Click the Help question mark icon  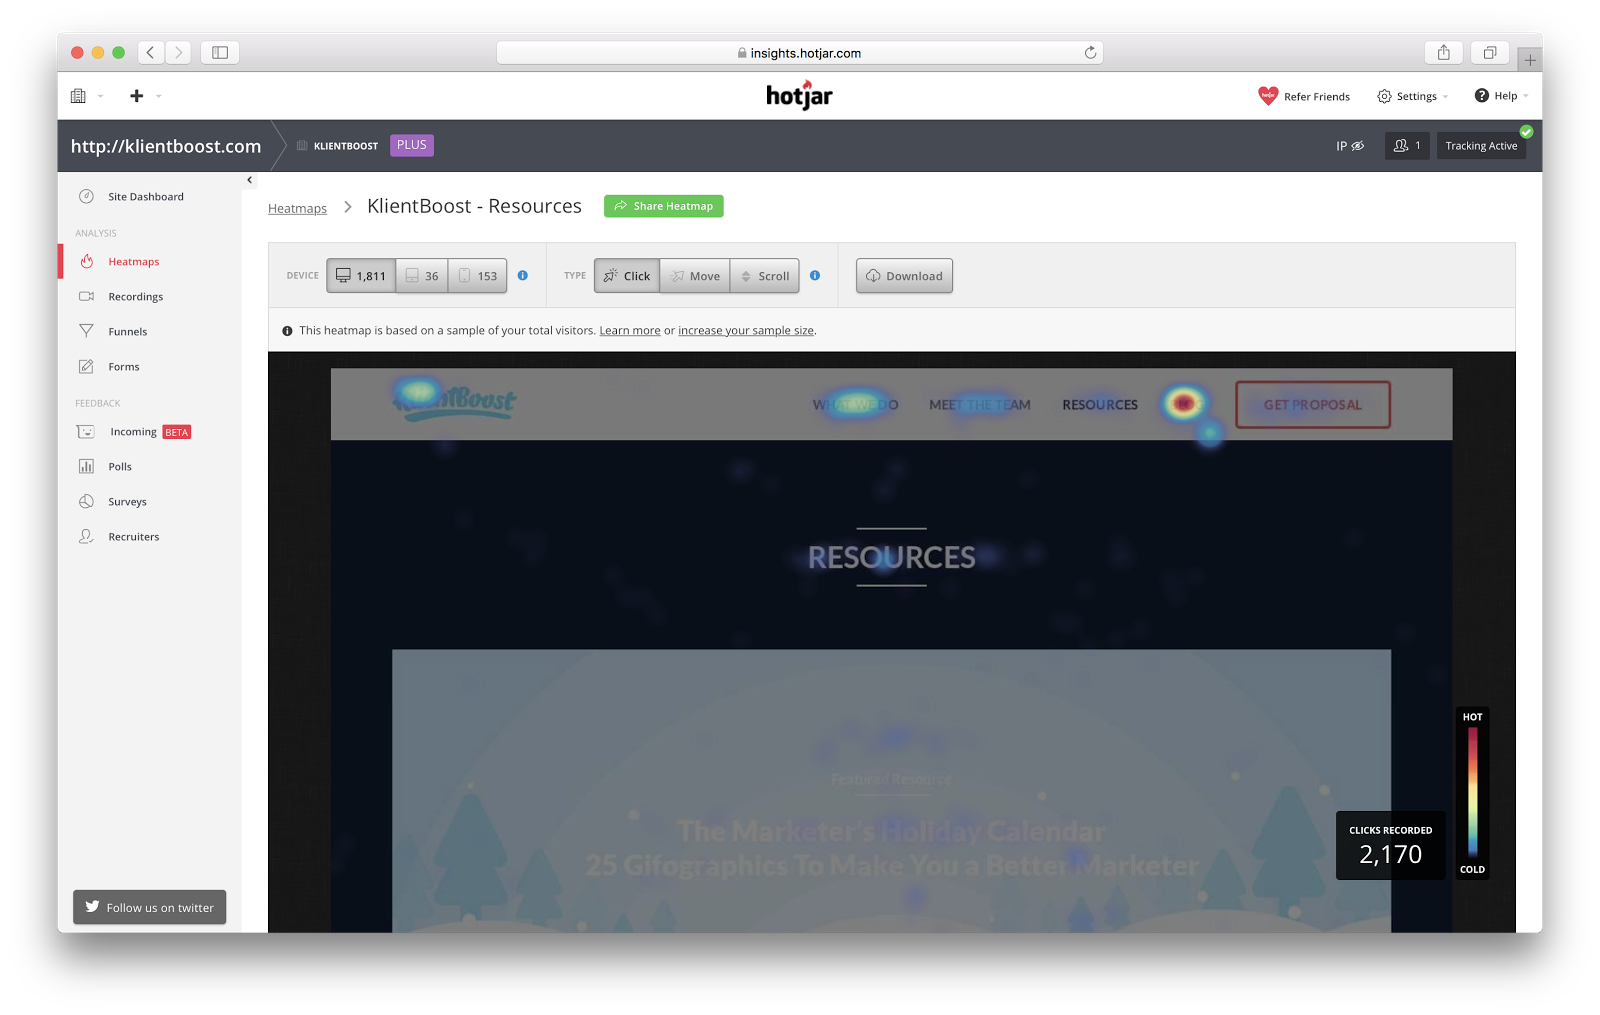click(1482, 96)
